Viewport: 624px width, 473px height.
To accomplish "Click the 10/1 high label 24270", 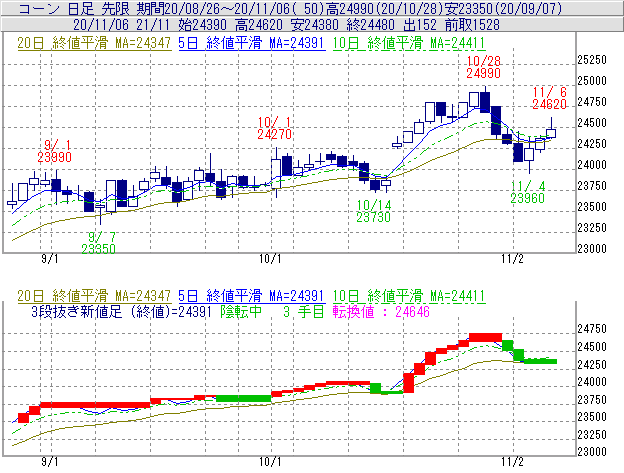I will pos(275,128).
